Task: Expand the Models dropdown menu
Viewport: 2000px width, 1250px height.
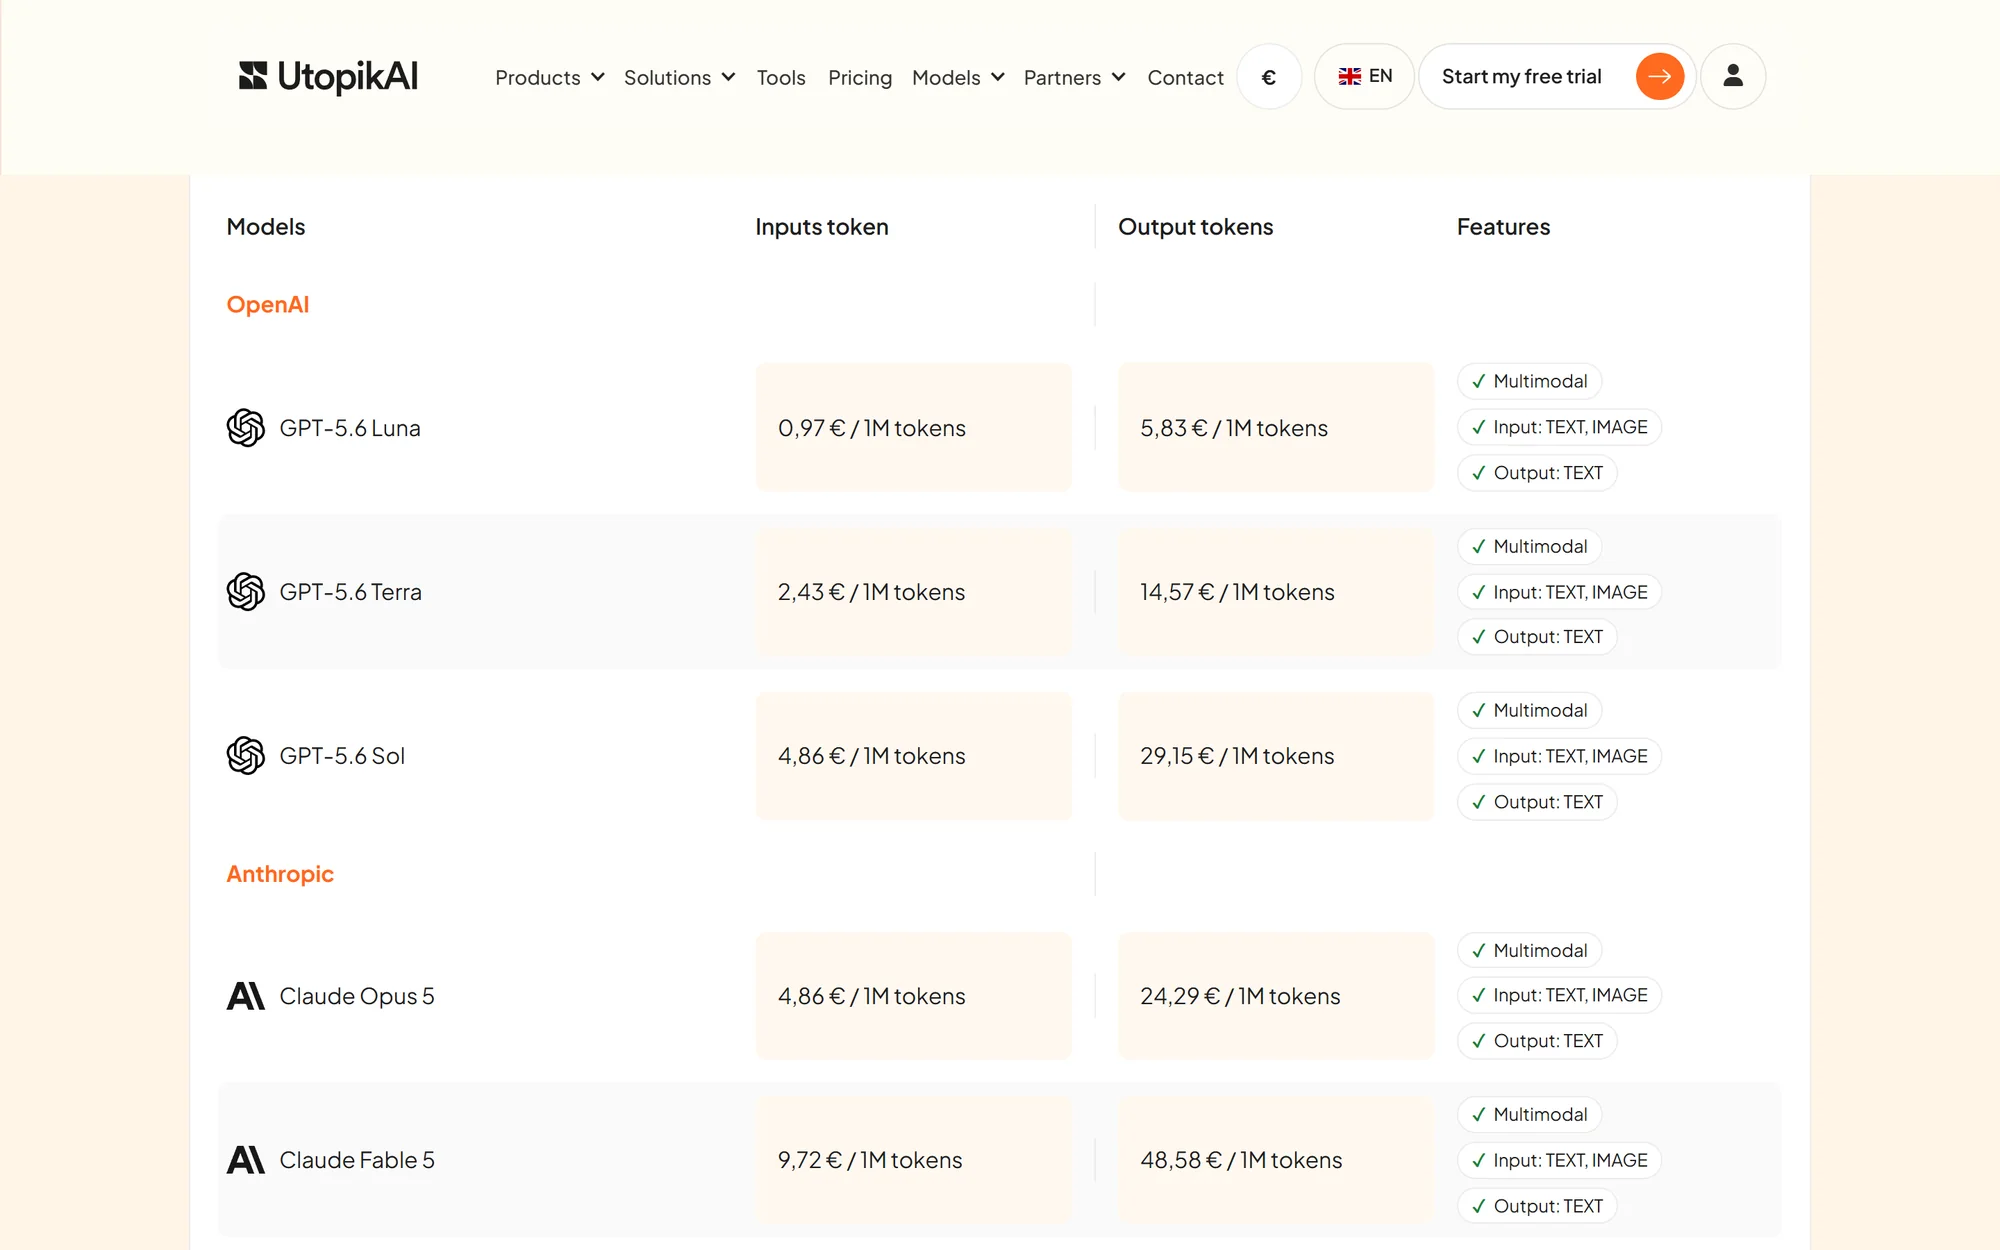Action: coord(958,77)
